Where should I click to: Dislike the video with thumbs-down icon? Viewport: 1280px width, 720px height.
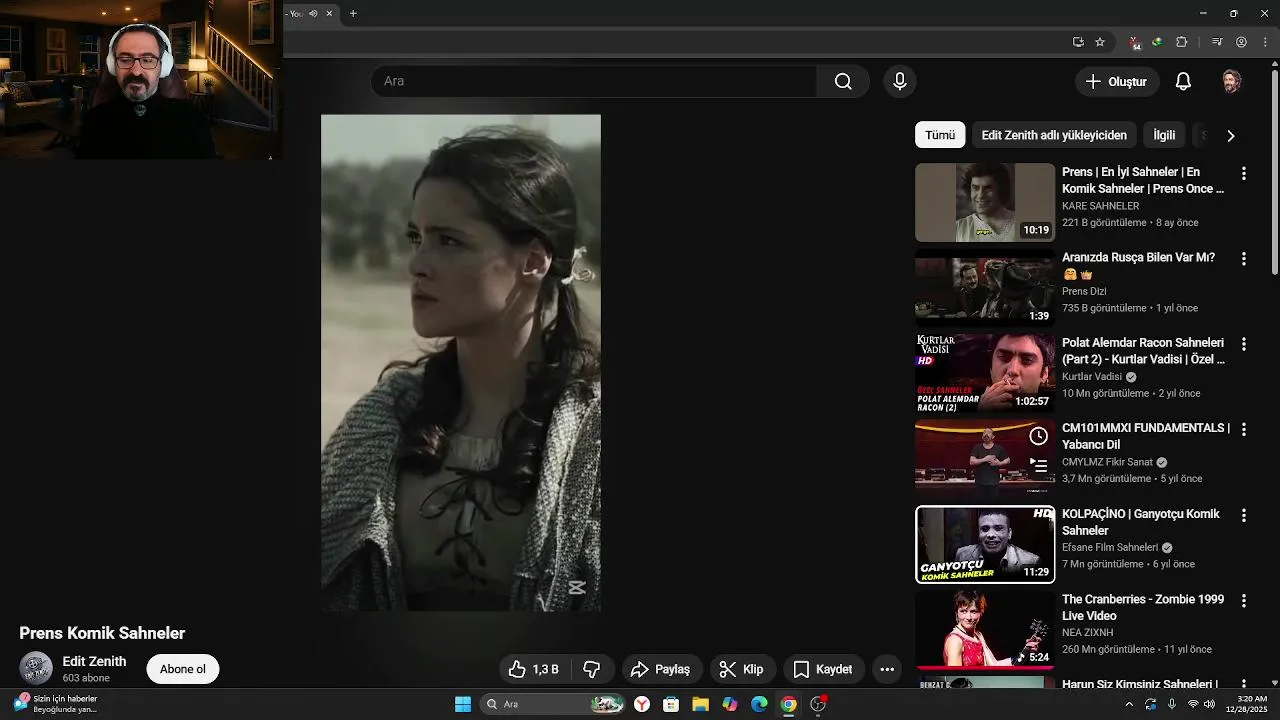coord(591,669)
